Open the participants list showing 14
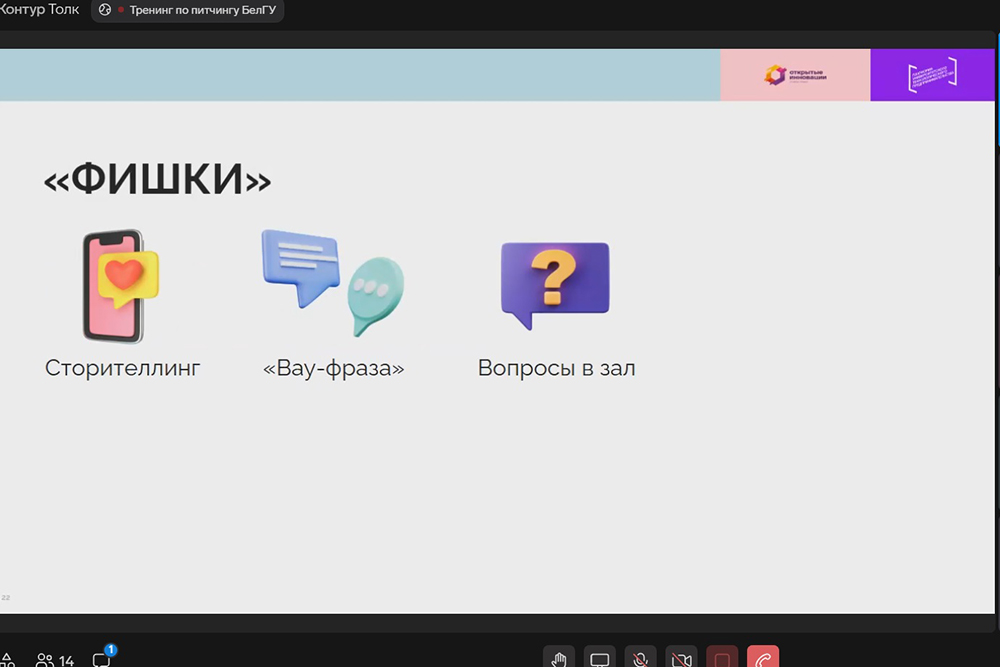The height and width of the screenshot is (667, 1000). click(x=56, y=660)
